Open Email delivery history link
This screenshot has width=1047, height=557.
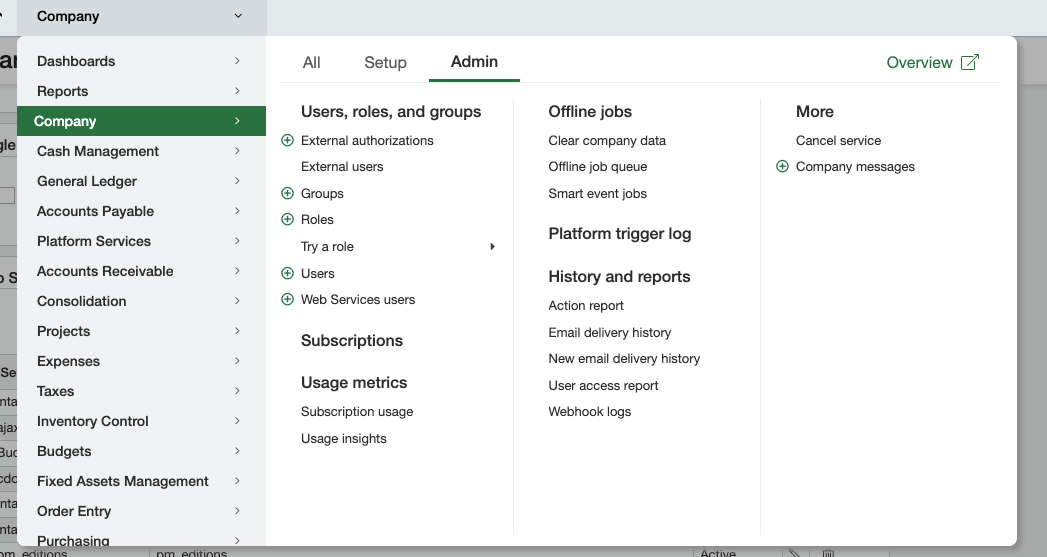coord(610,332)
